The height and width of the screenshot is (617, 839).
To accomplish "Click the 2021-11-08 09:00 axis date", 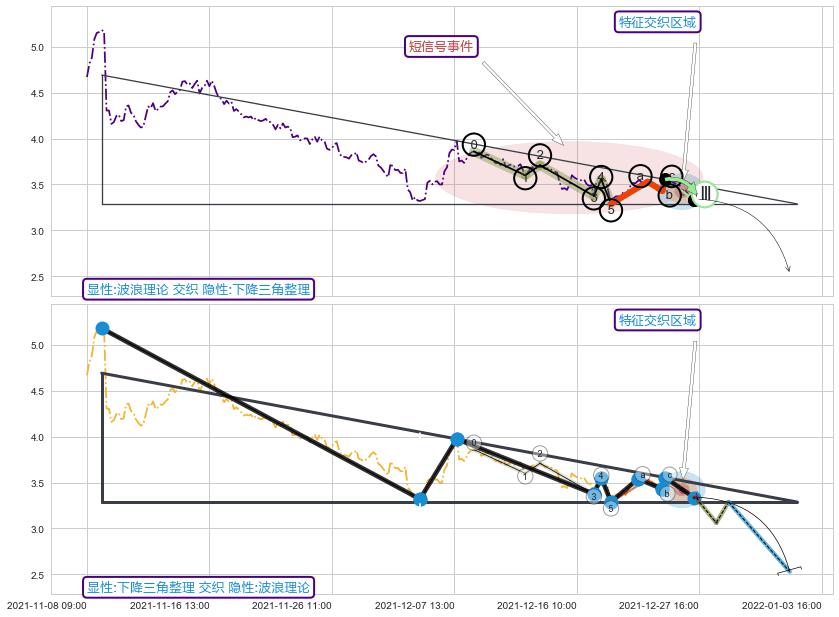I will point(47,605).
